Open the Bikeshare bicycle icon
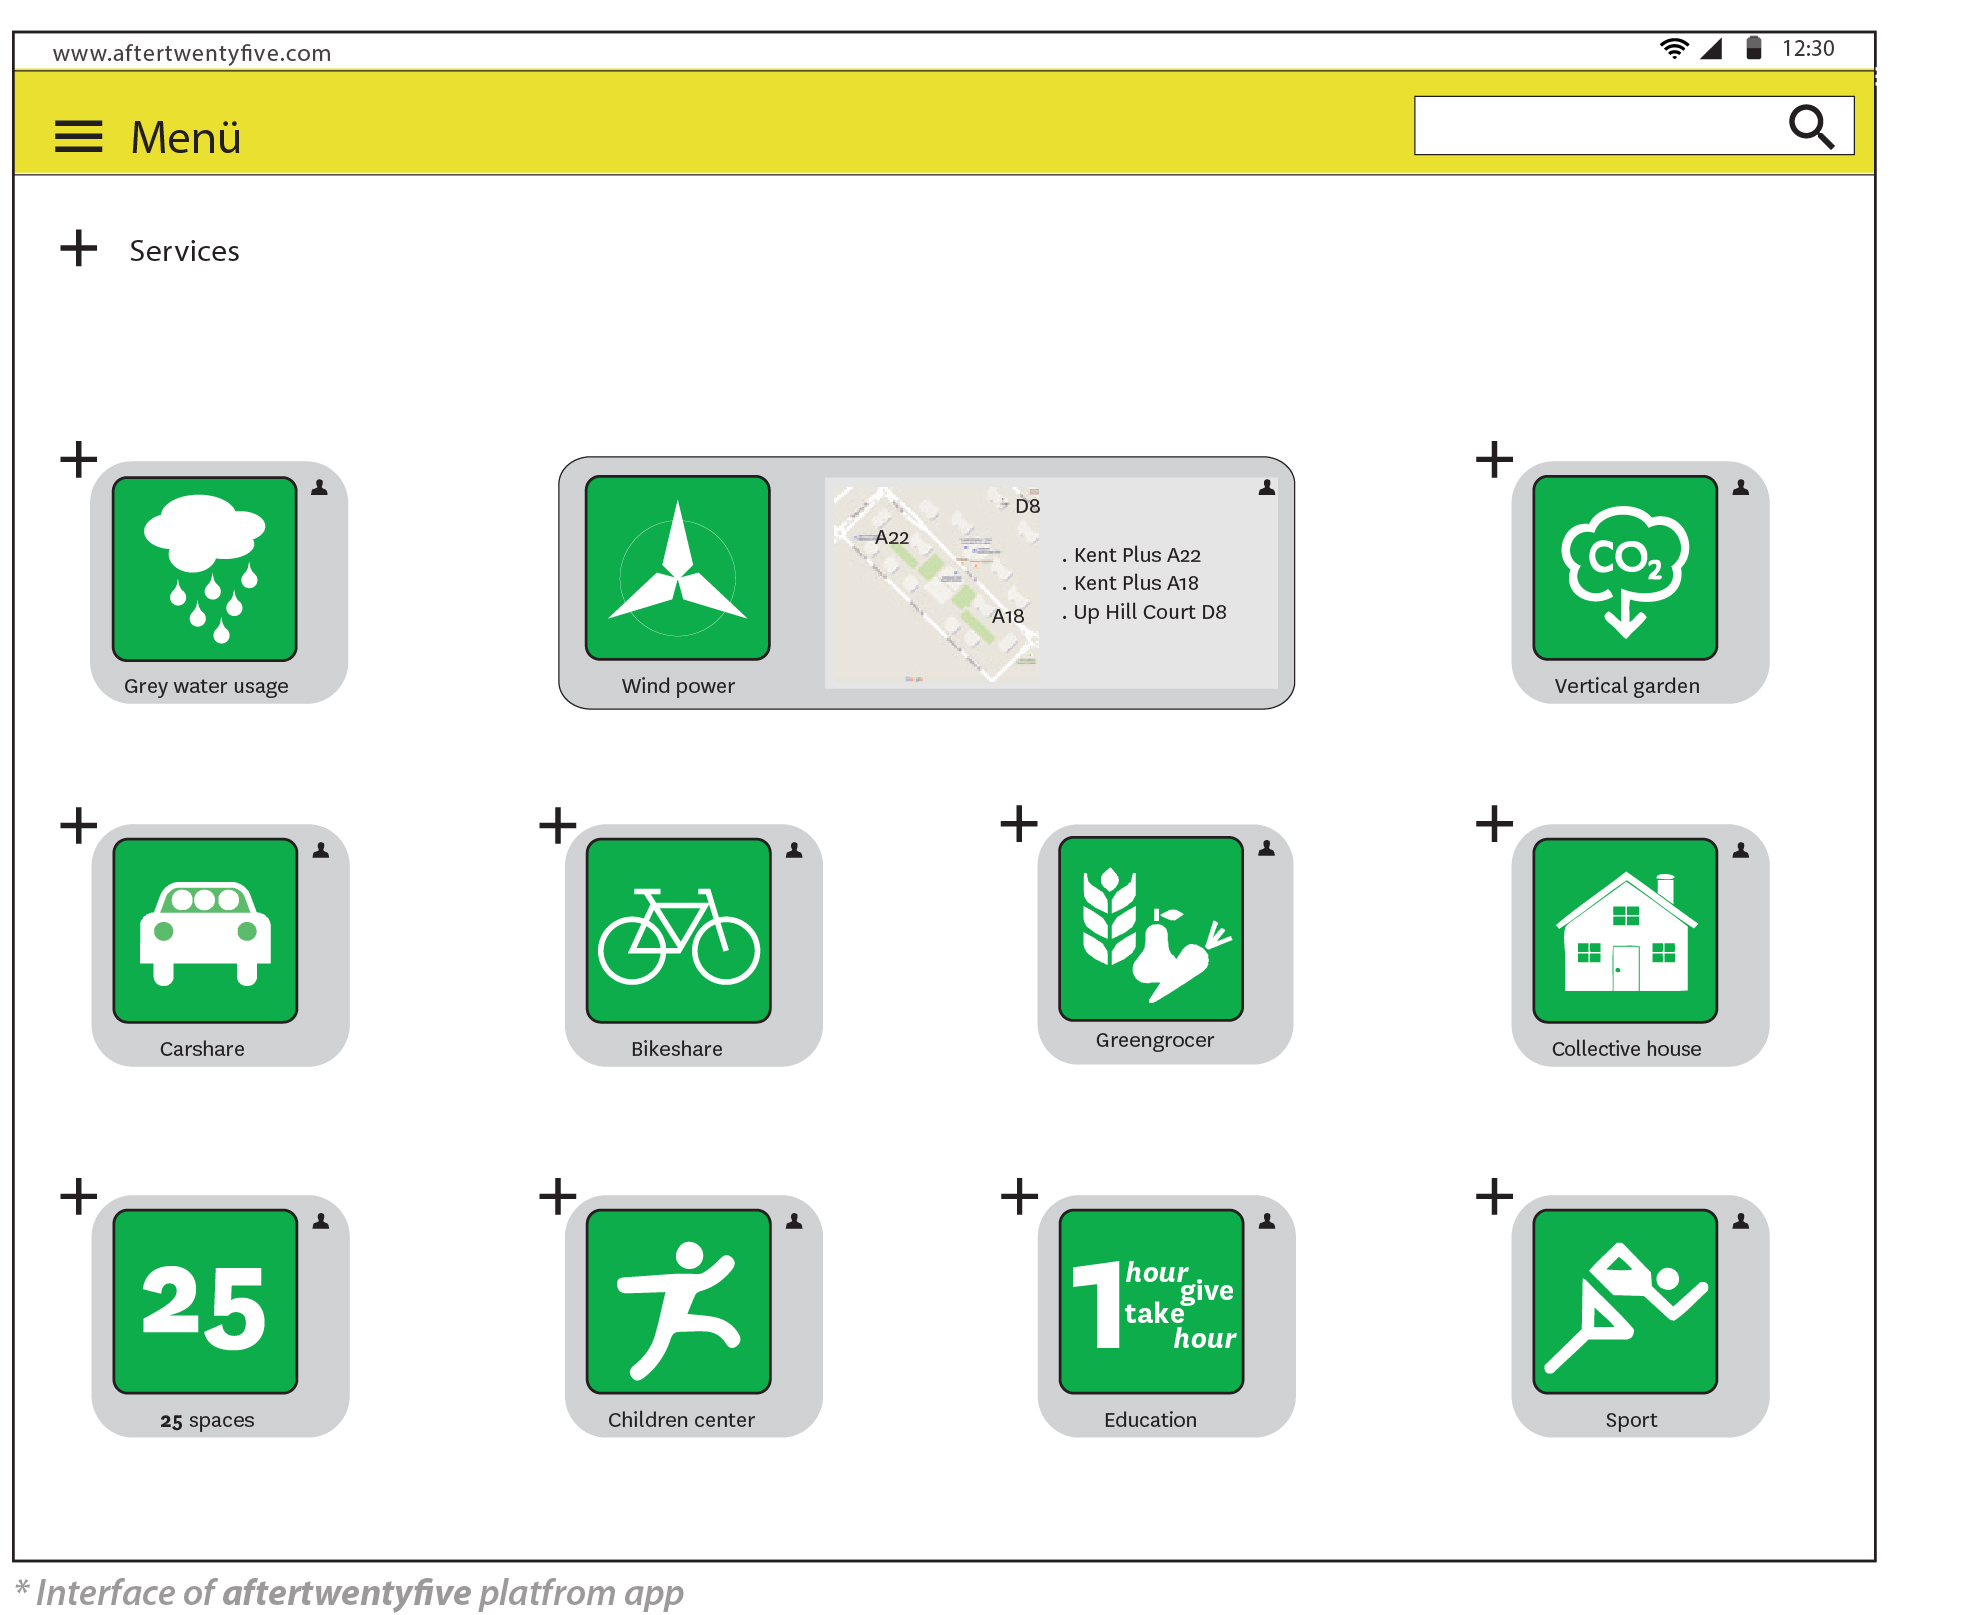 click(678, 930)
